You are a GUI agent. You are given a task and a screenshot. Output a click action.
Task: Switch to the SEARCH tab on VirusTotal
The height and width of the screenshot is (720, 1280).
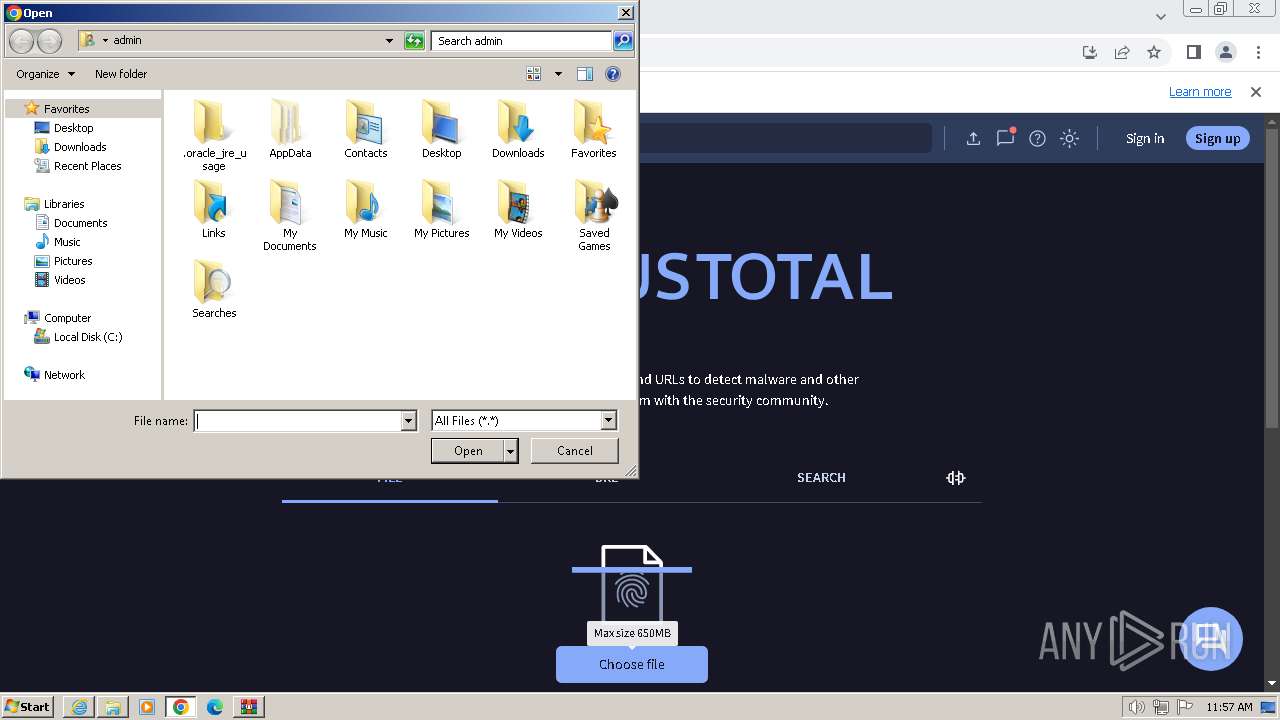pyautogui.click(x=821, y=478)
